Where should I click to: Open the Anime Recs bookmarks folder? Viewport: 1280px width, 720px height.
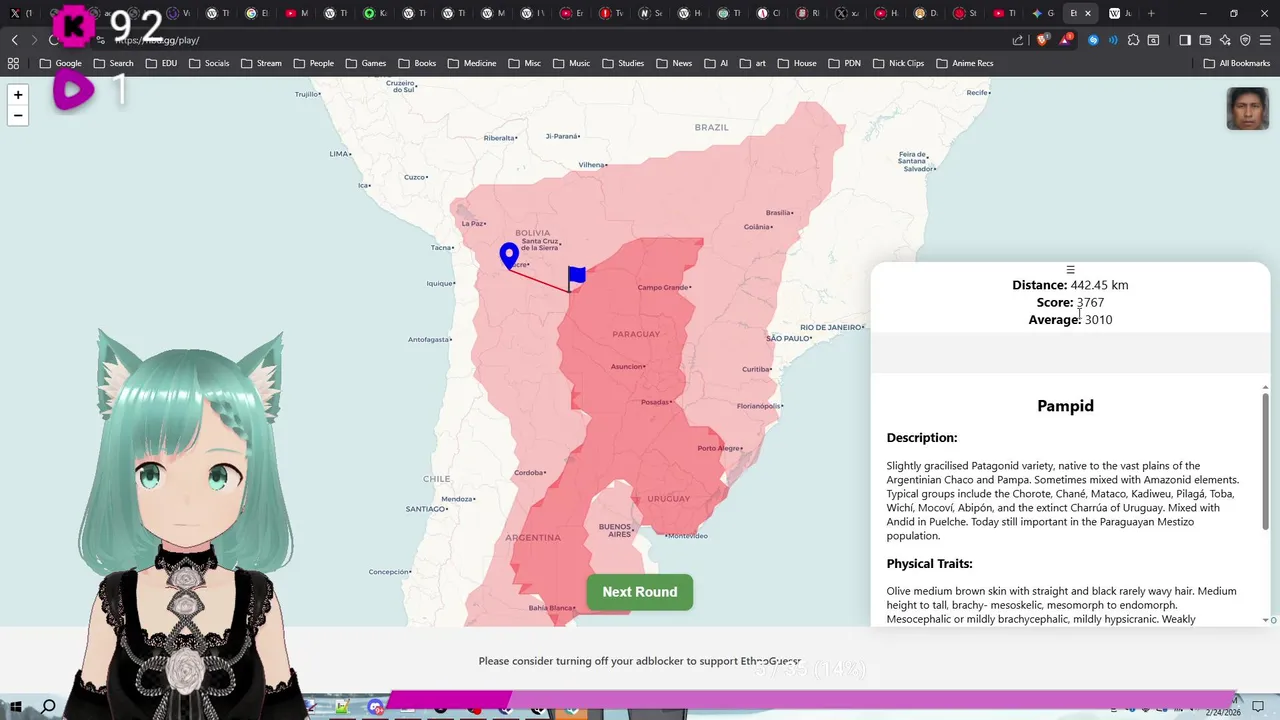[964, 63]
